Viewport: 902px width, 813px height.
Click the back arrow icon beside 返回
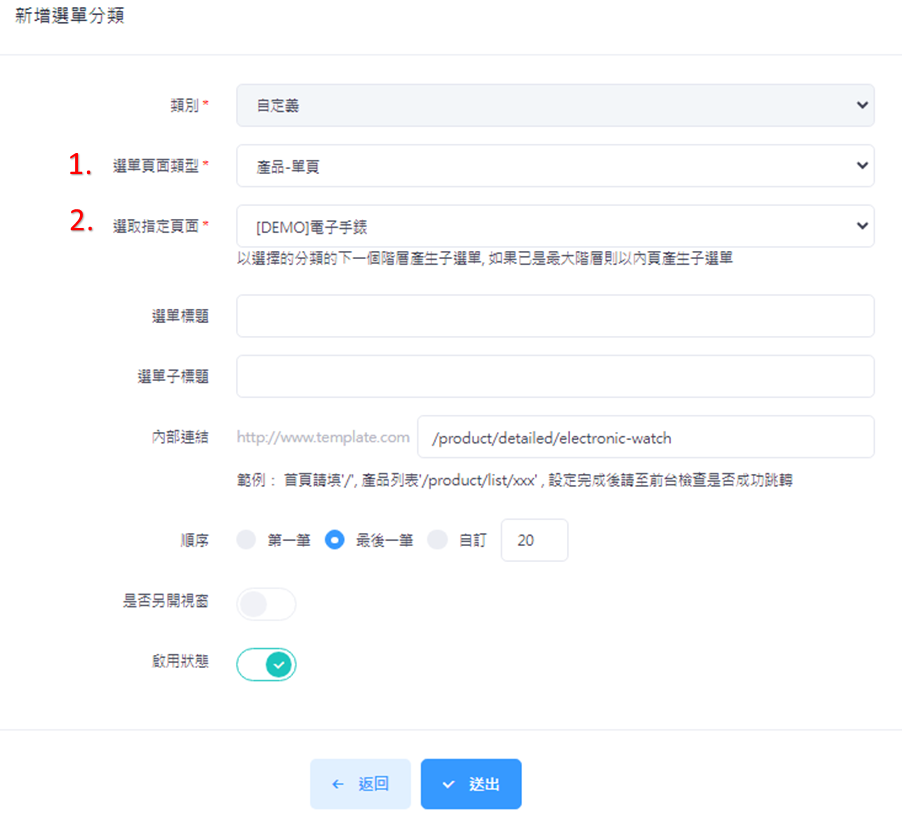338,784
